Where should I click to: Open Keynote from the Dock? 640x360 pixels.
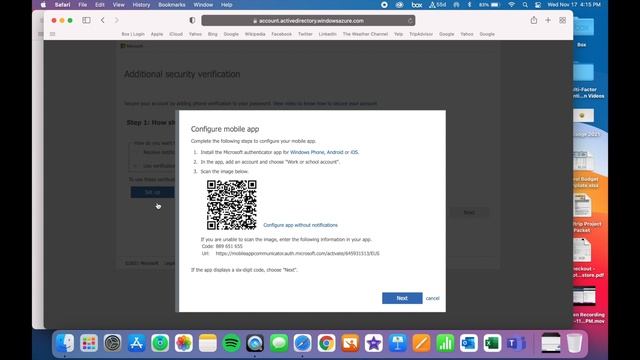398,343
